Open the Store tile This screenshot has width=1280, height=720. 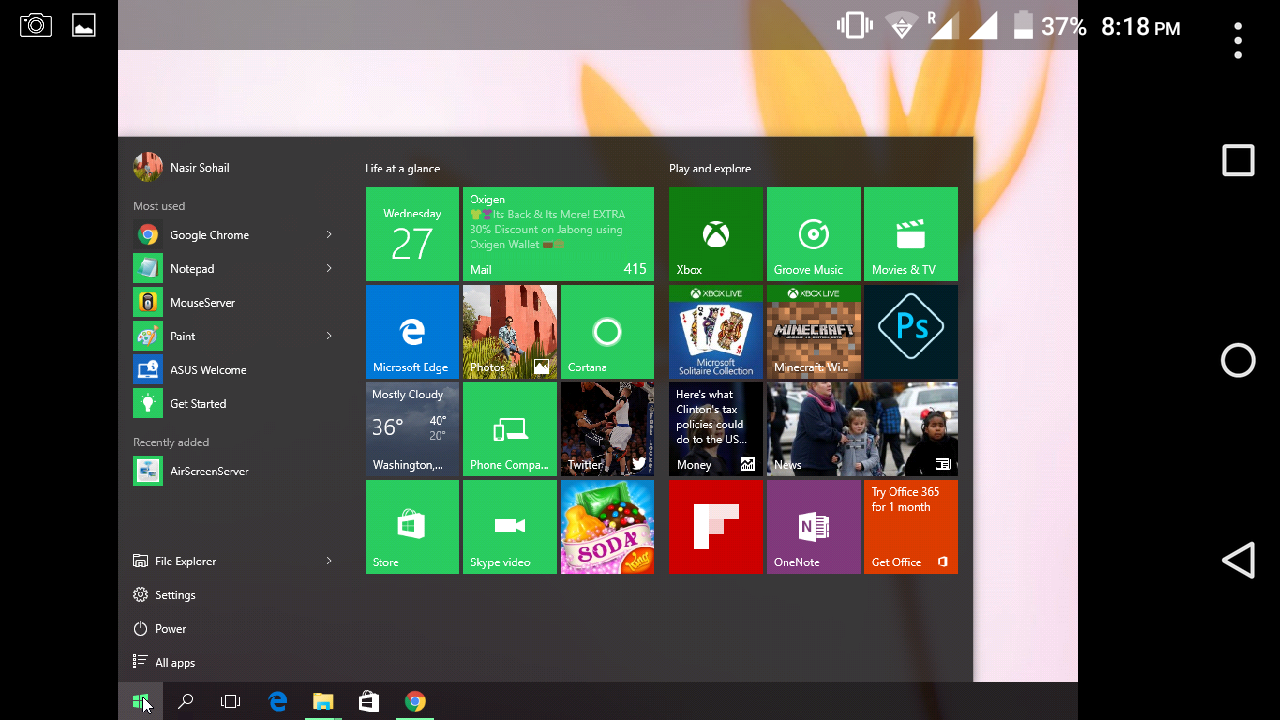pyautogui.click(x=412, y=527)
